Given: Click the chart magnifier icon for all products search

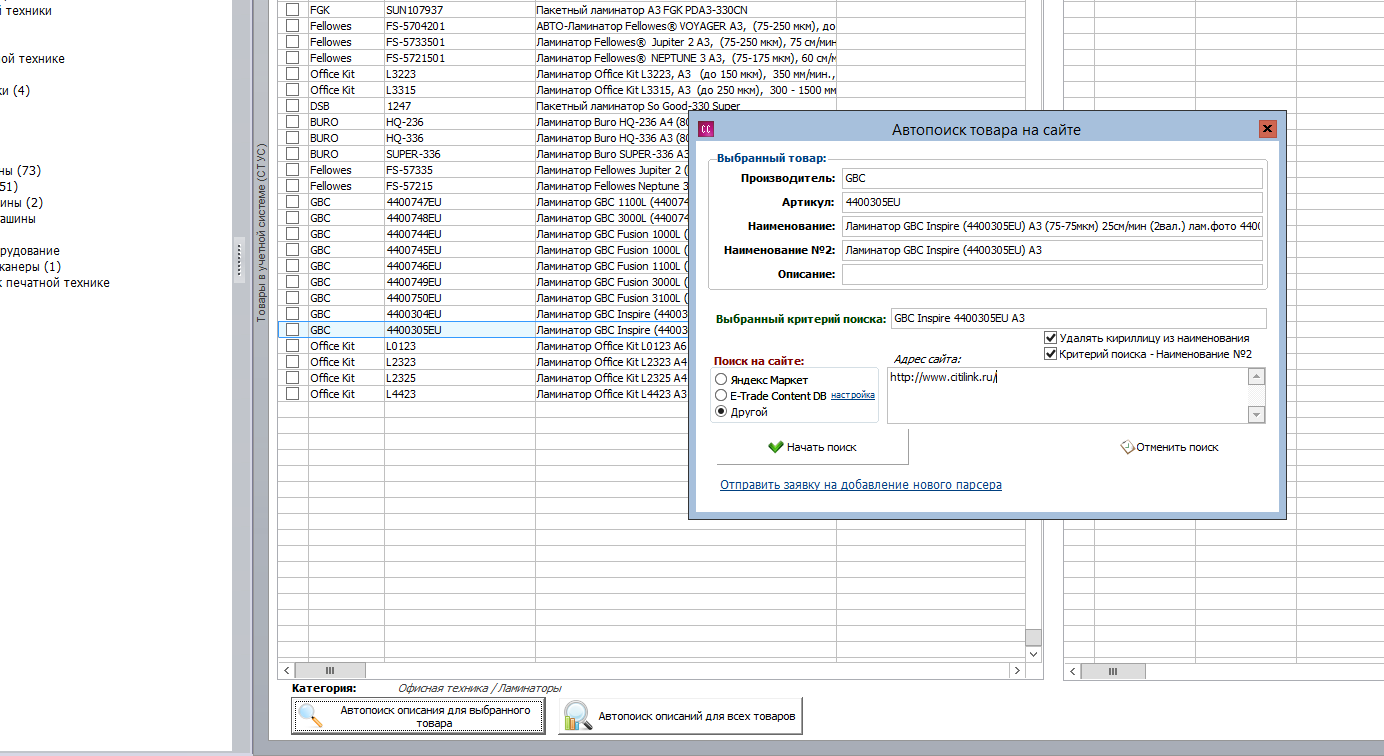Looking at the screenshot, I should coord(576,716).
